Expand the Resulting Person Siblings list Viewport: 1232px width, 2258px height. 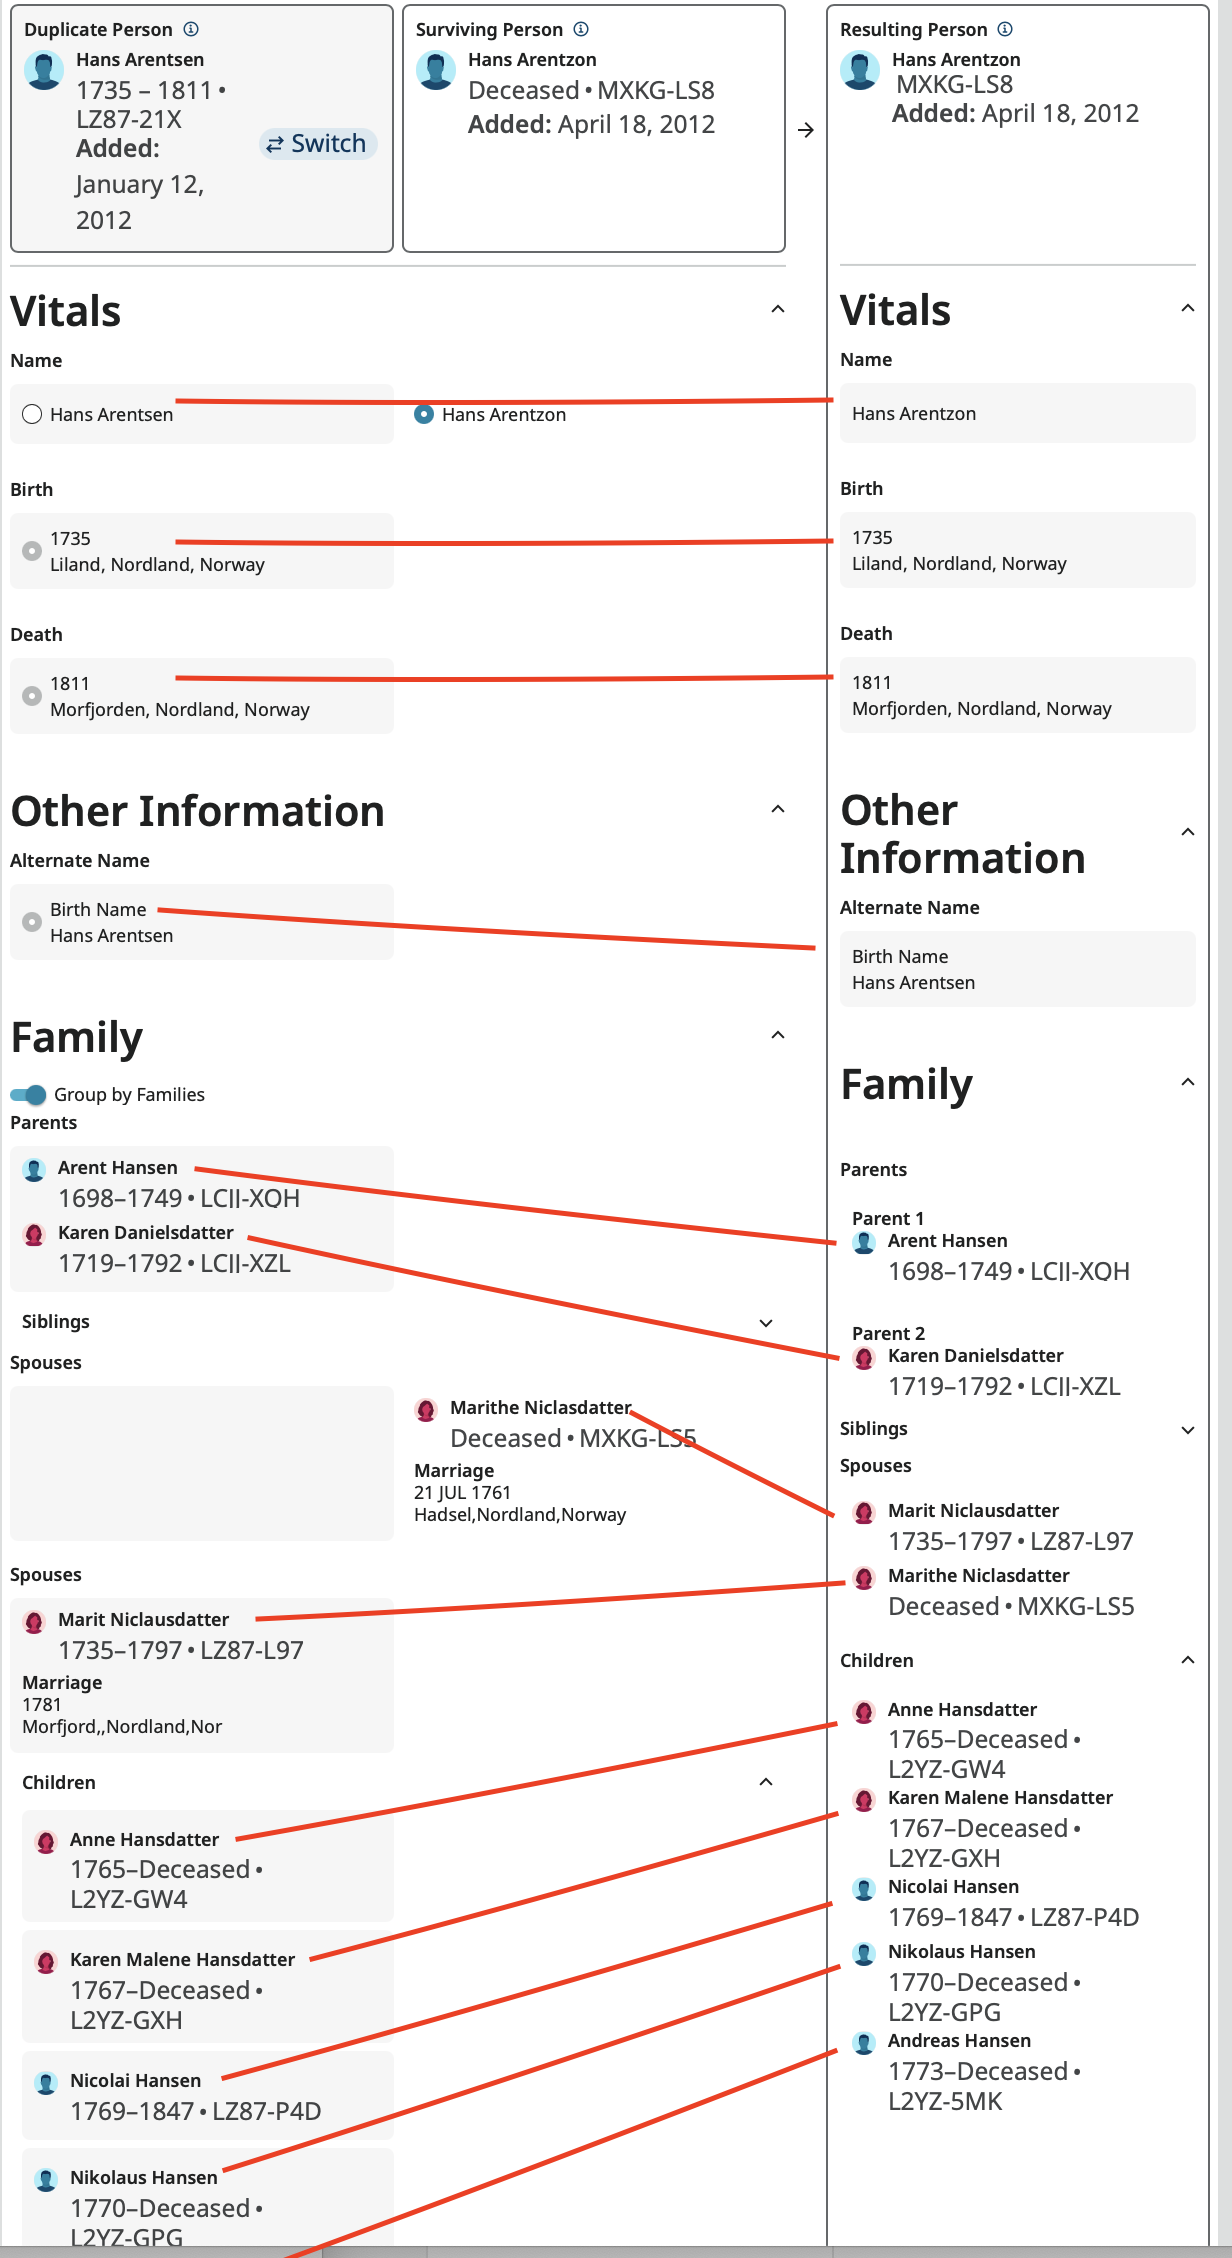tap(1188, 1430)
